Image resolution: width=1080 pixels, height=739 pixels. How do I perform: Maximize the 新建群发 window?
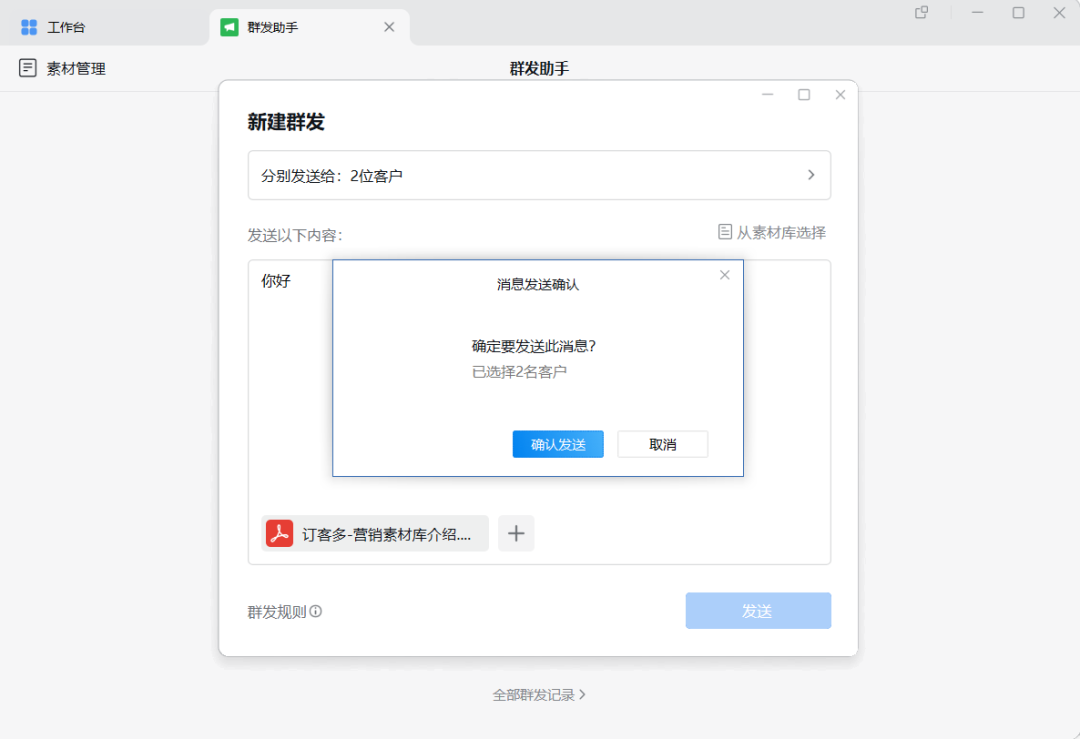click(804, 95)
